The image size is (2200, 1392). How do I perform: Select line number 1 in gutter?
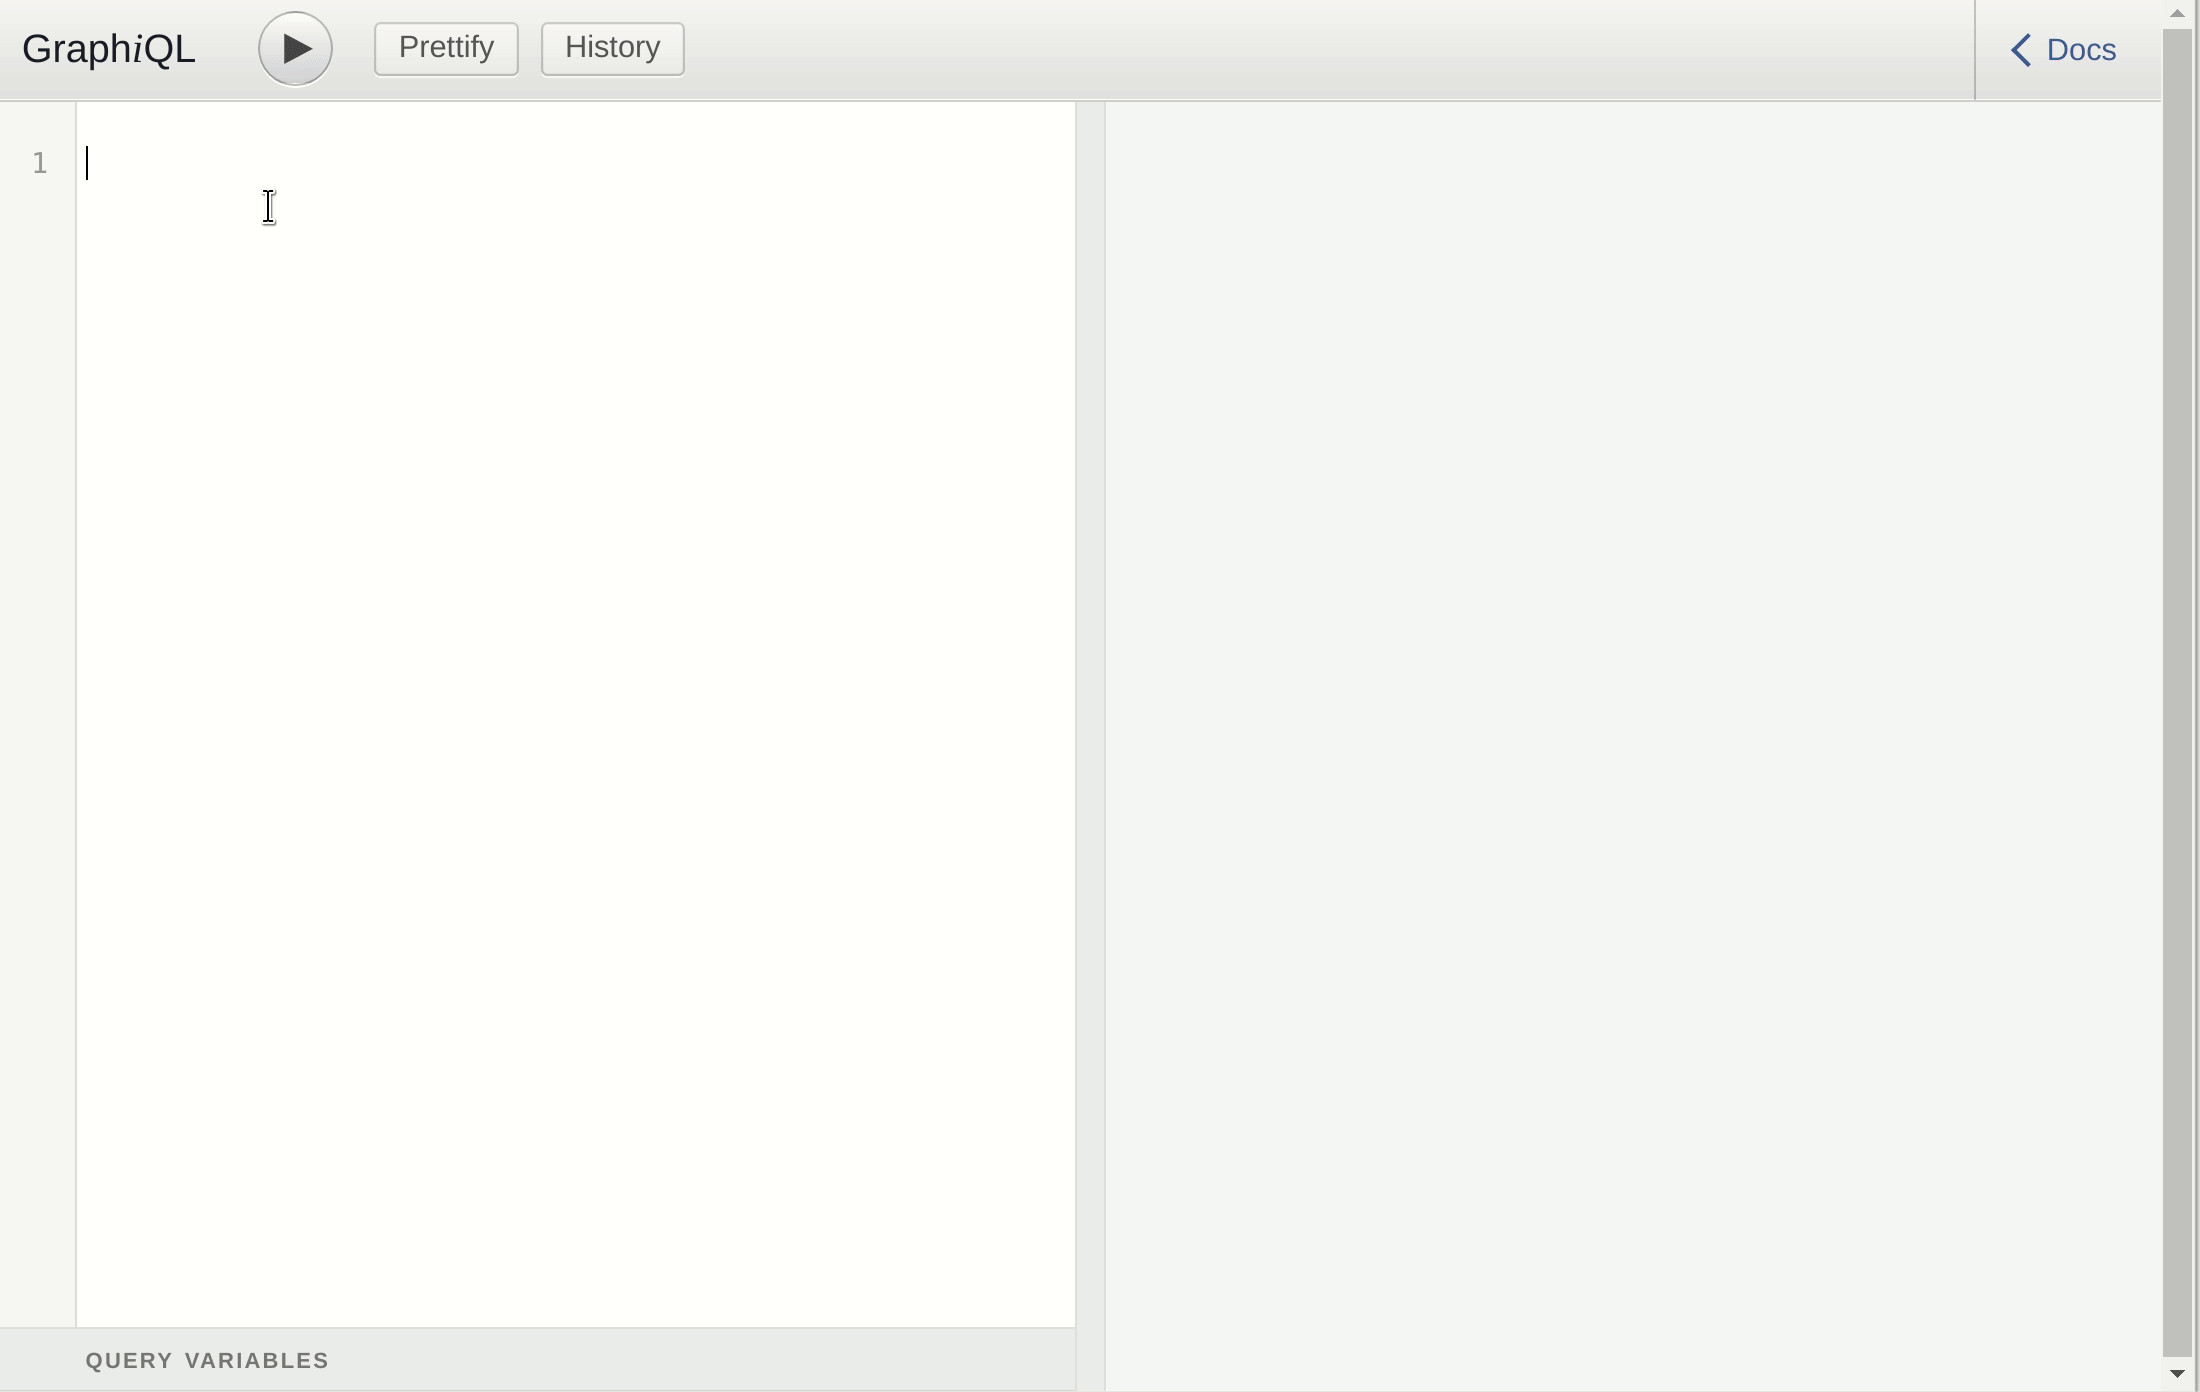(x=40, y=163)
